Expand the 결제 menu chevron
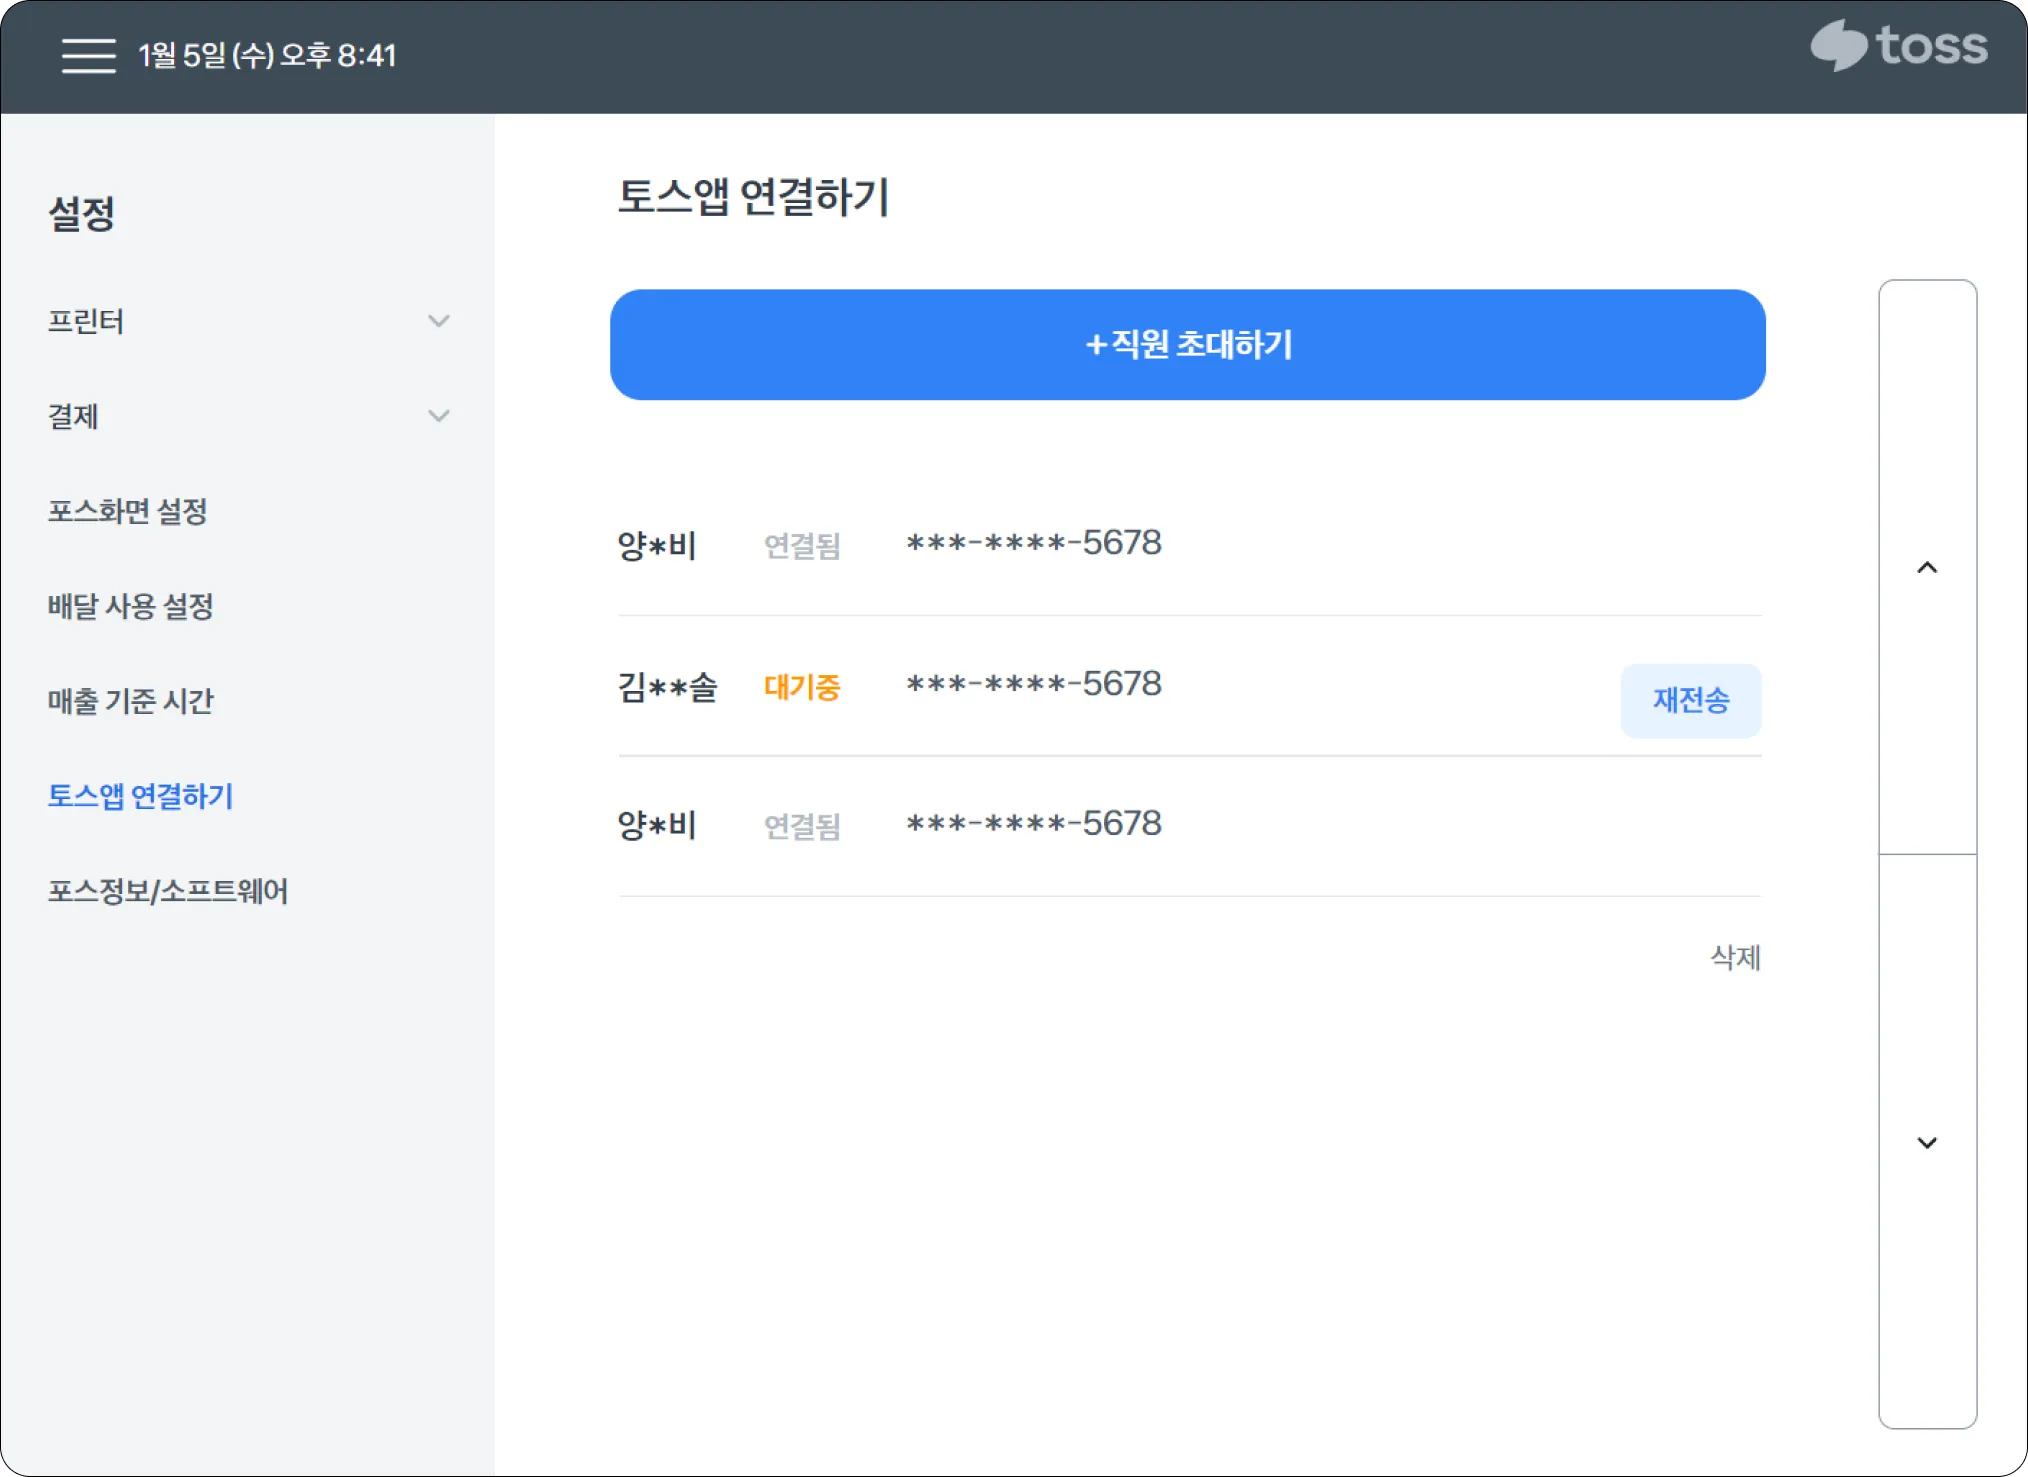The image size is (2028, 1477). coord(438,416)
